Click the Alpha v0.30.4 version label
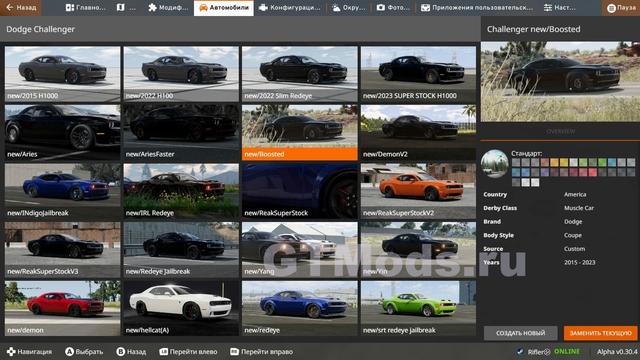 point(617,351)
